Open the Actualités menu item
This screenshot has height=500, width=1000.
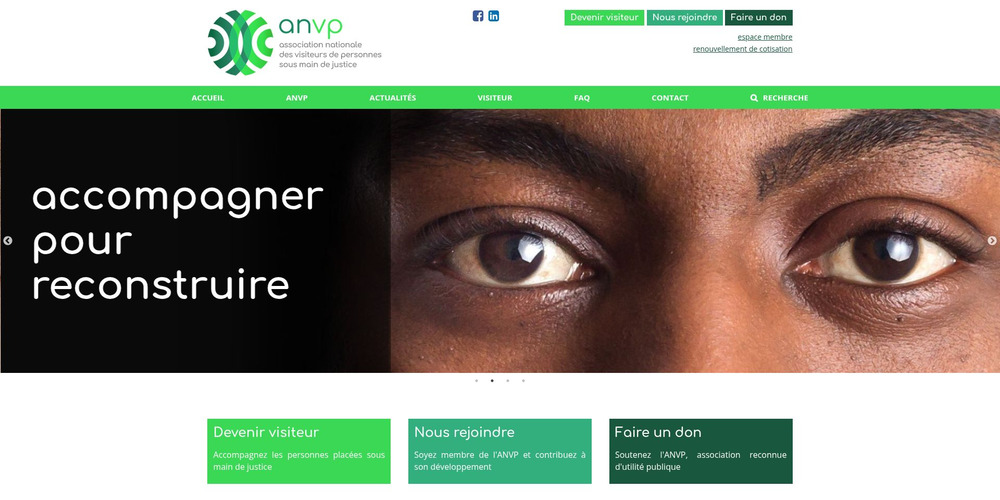pos(393,98)
